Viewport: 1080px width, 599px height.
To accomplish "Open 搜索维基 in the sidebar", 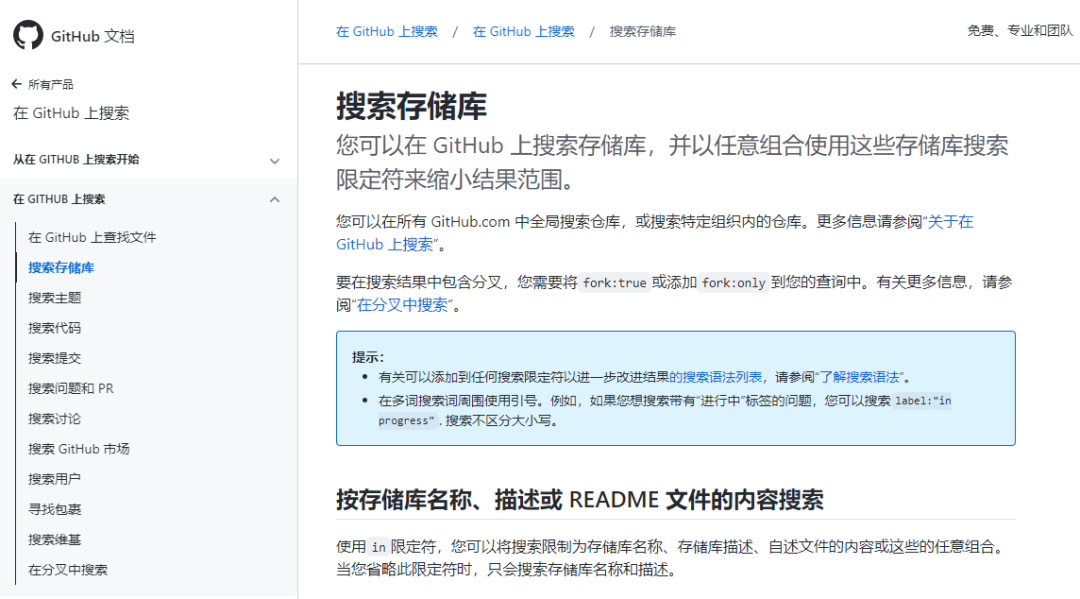I will click(x=54, y=540).
